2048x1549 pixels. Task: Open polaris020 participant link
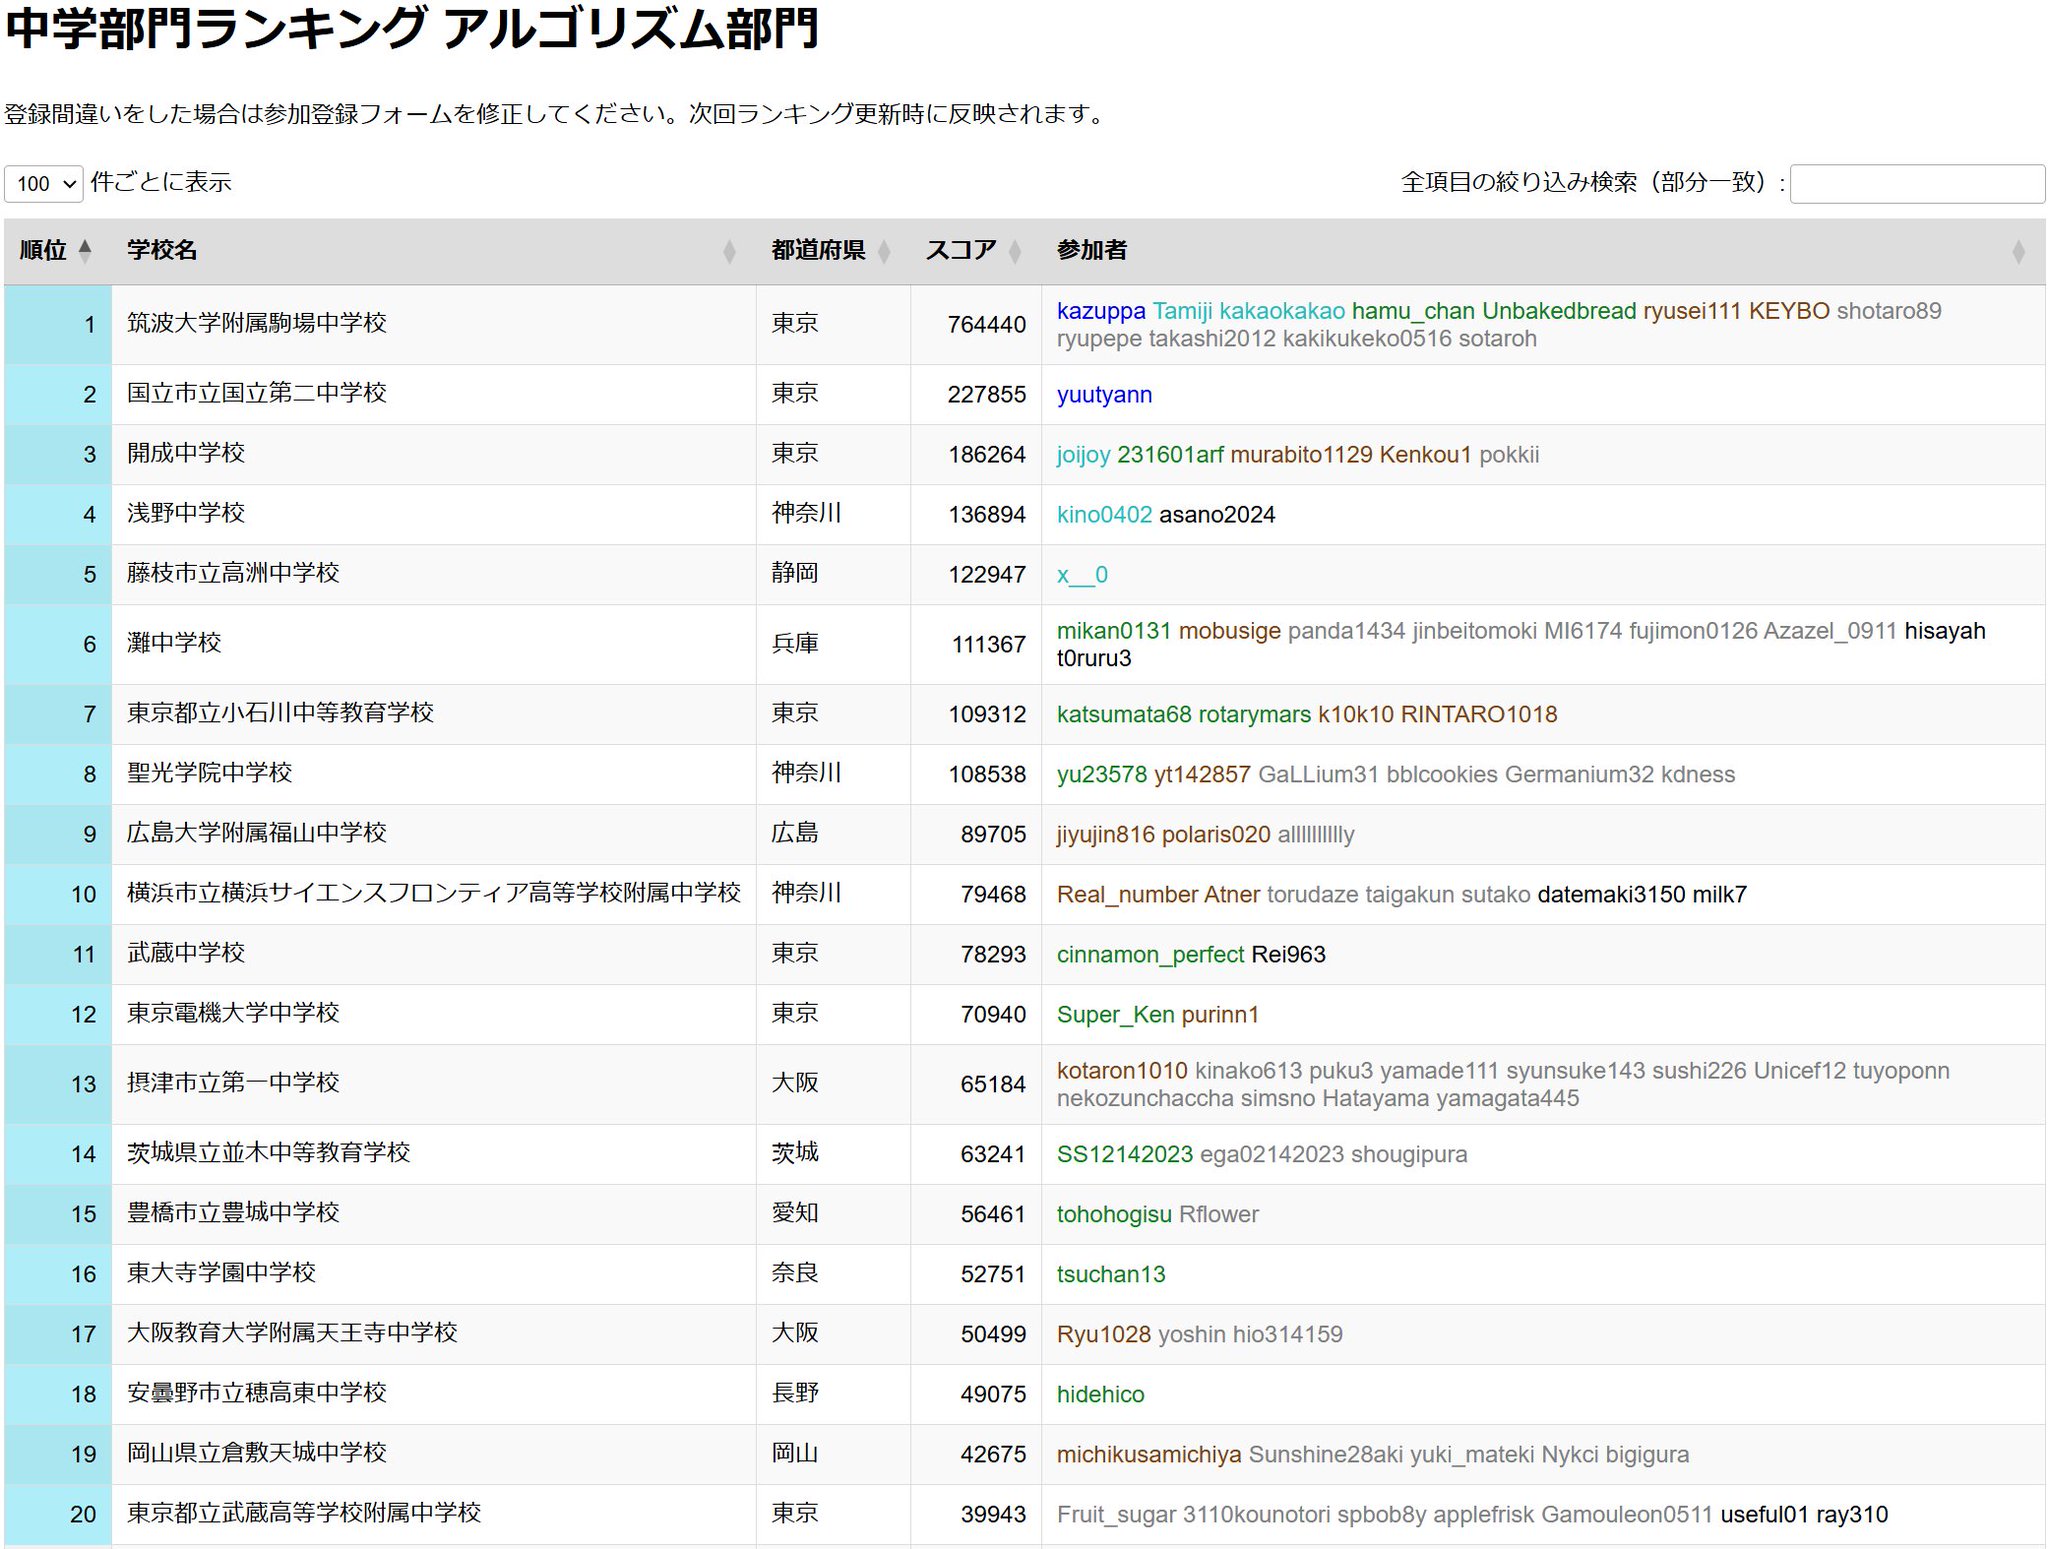click(1216, 835)
